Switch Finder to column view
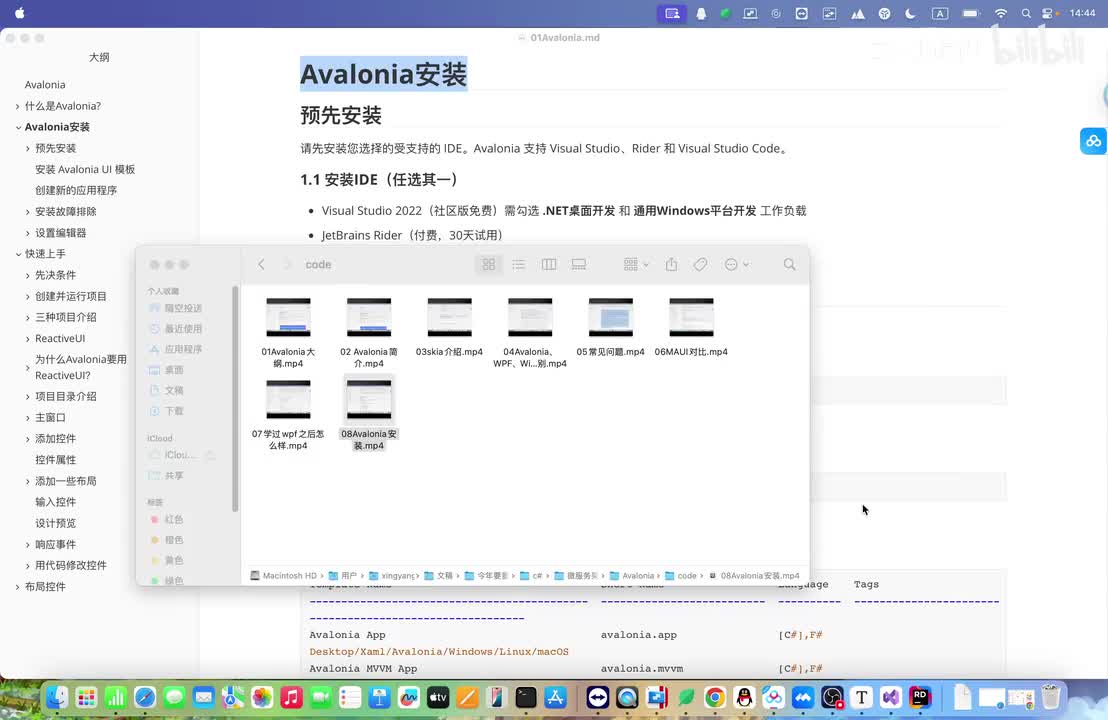 point(549,264)
